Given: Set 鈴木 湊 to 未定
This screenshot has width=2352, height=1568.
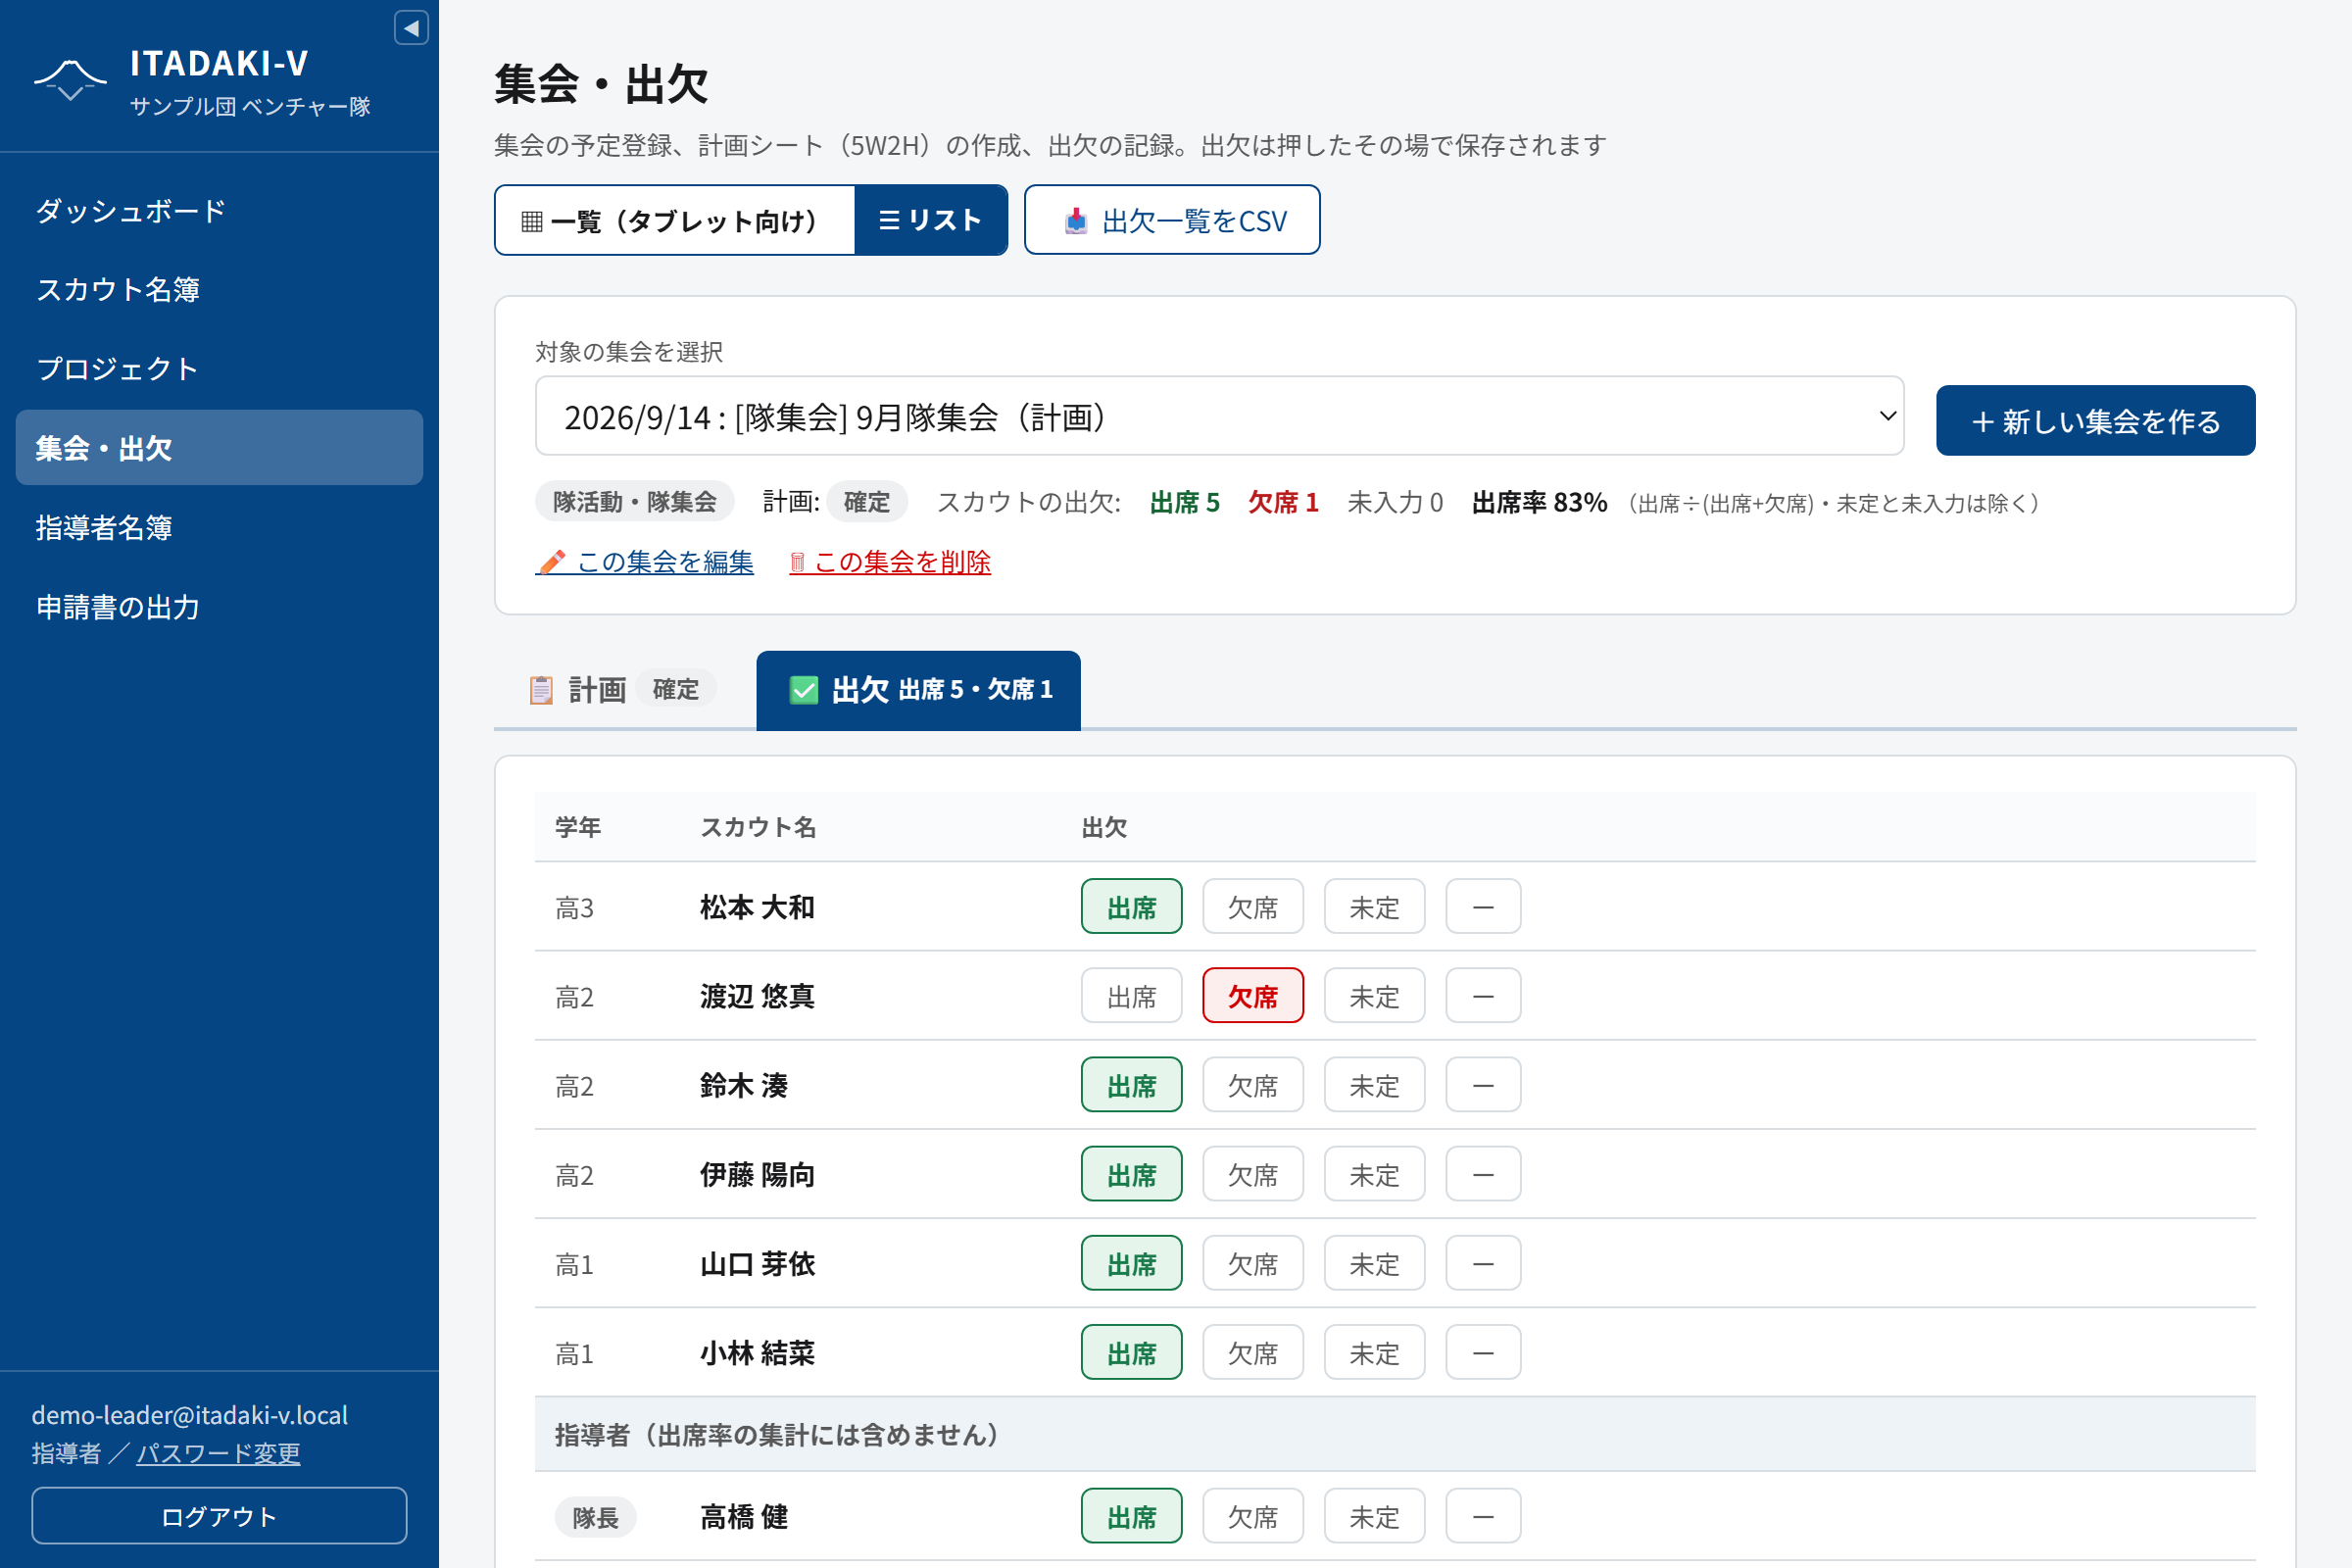Looking at the screenshot, I should pyautogui.click(x=1374, y=1085).
